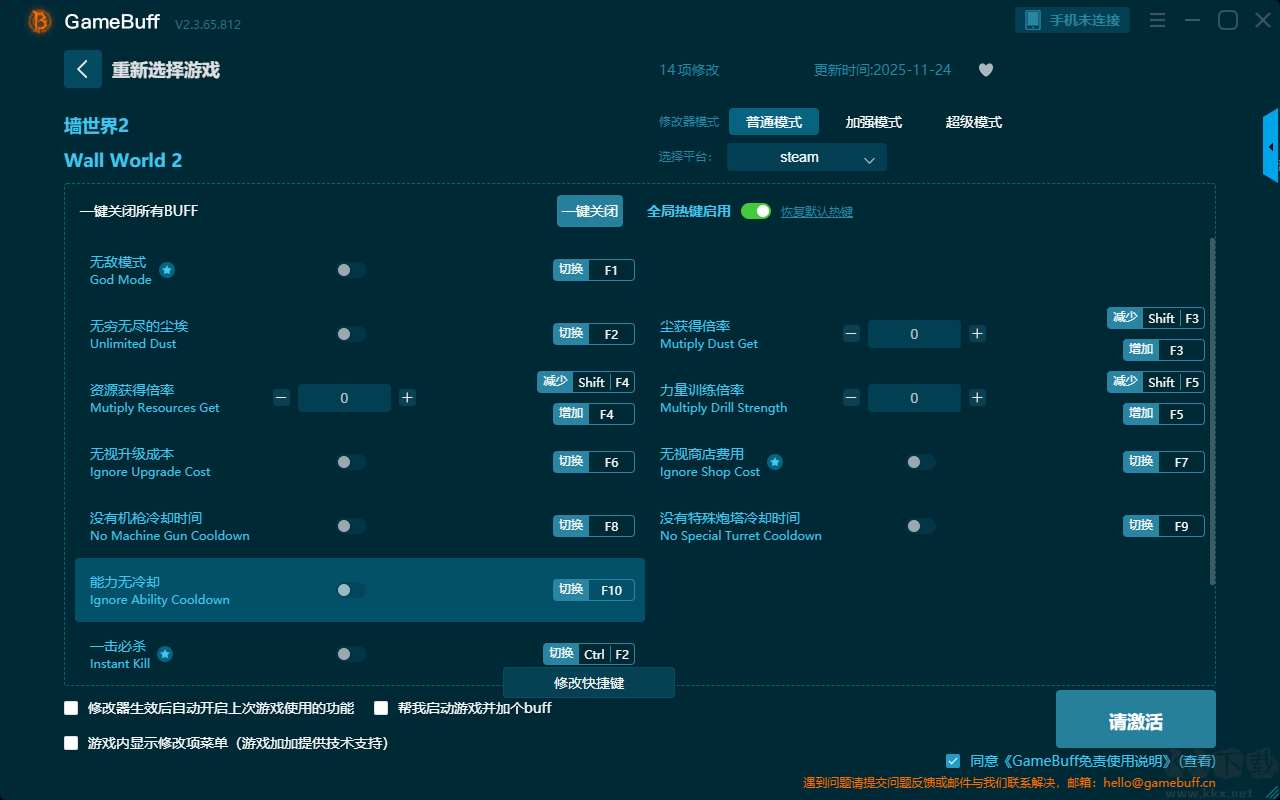Click the F8 machine gun hotkey button
Image resolution: width=1280 pixels, height=800 pixels.
tap(594, 526)
